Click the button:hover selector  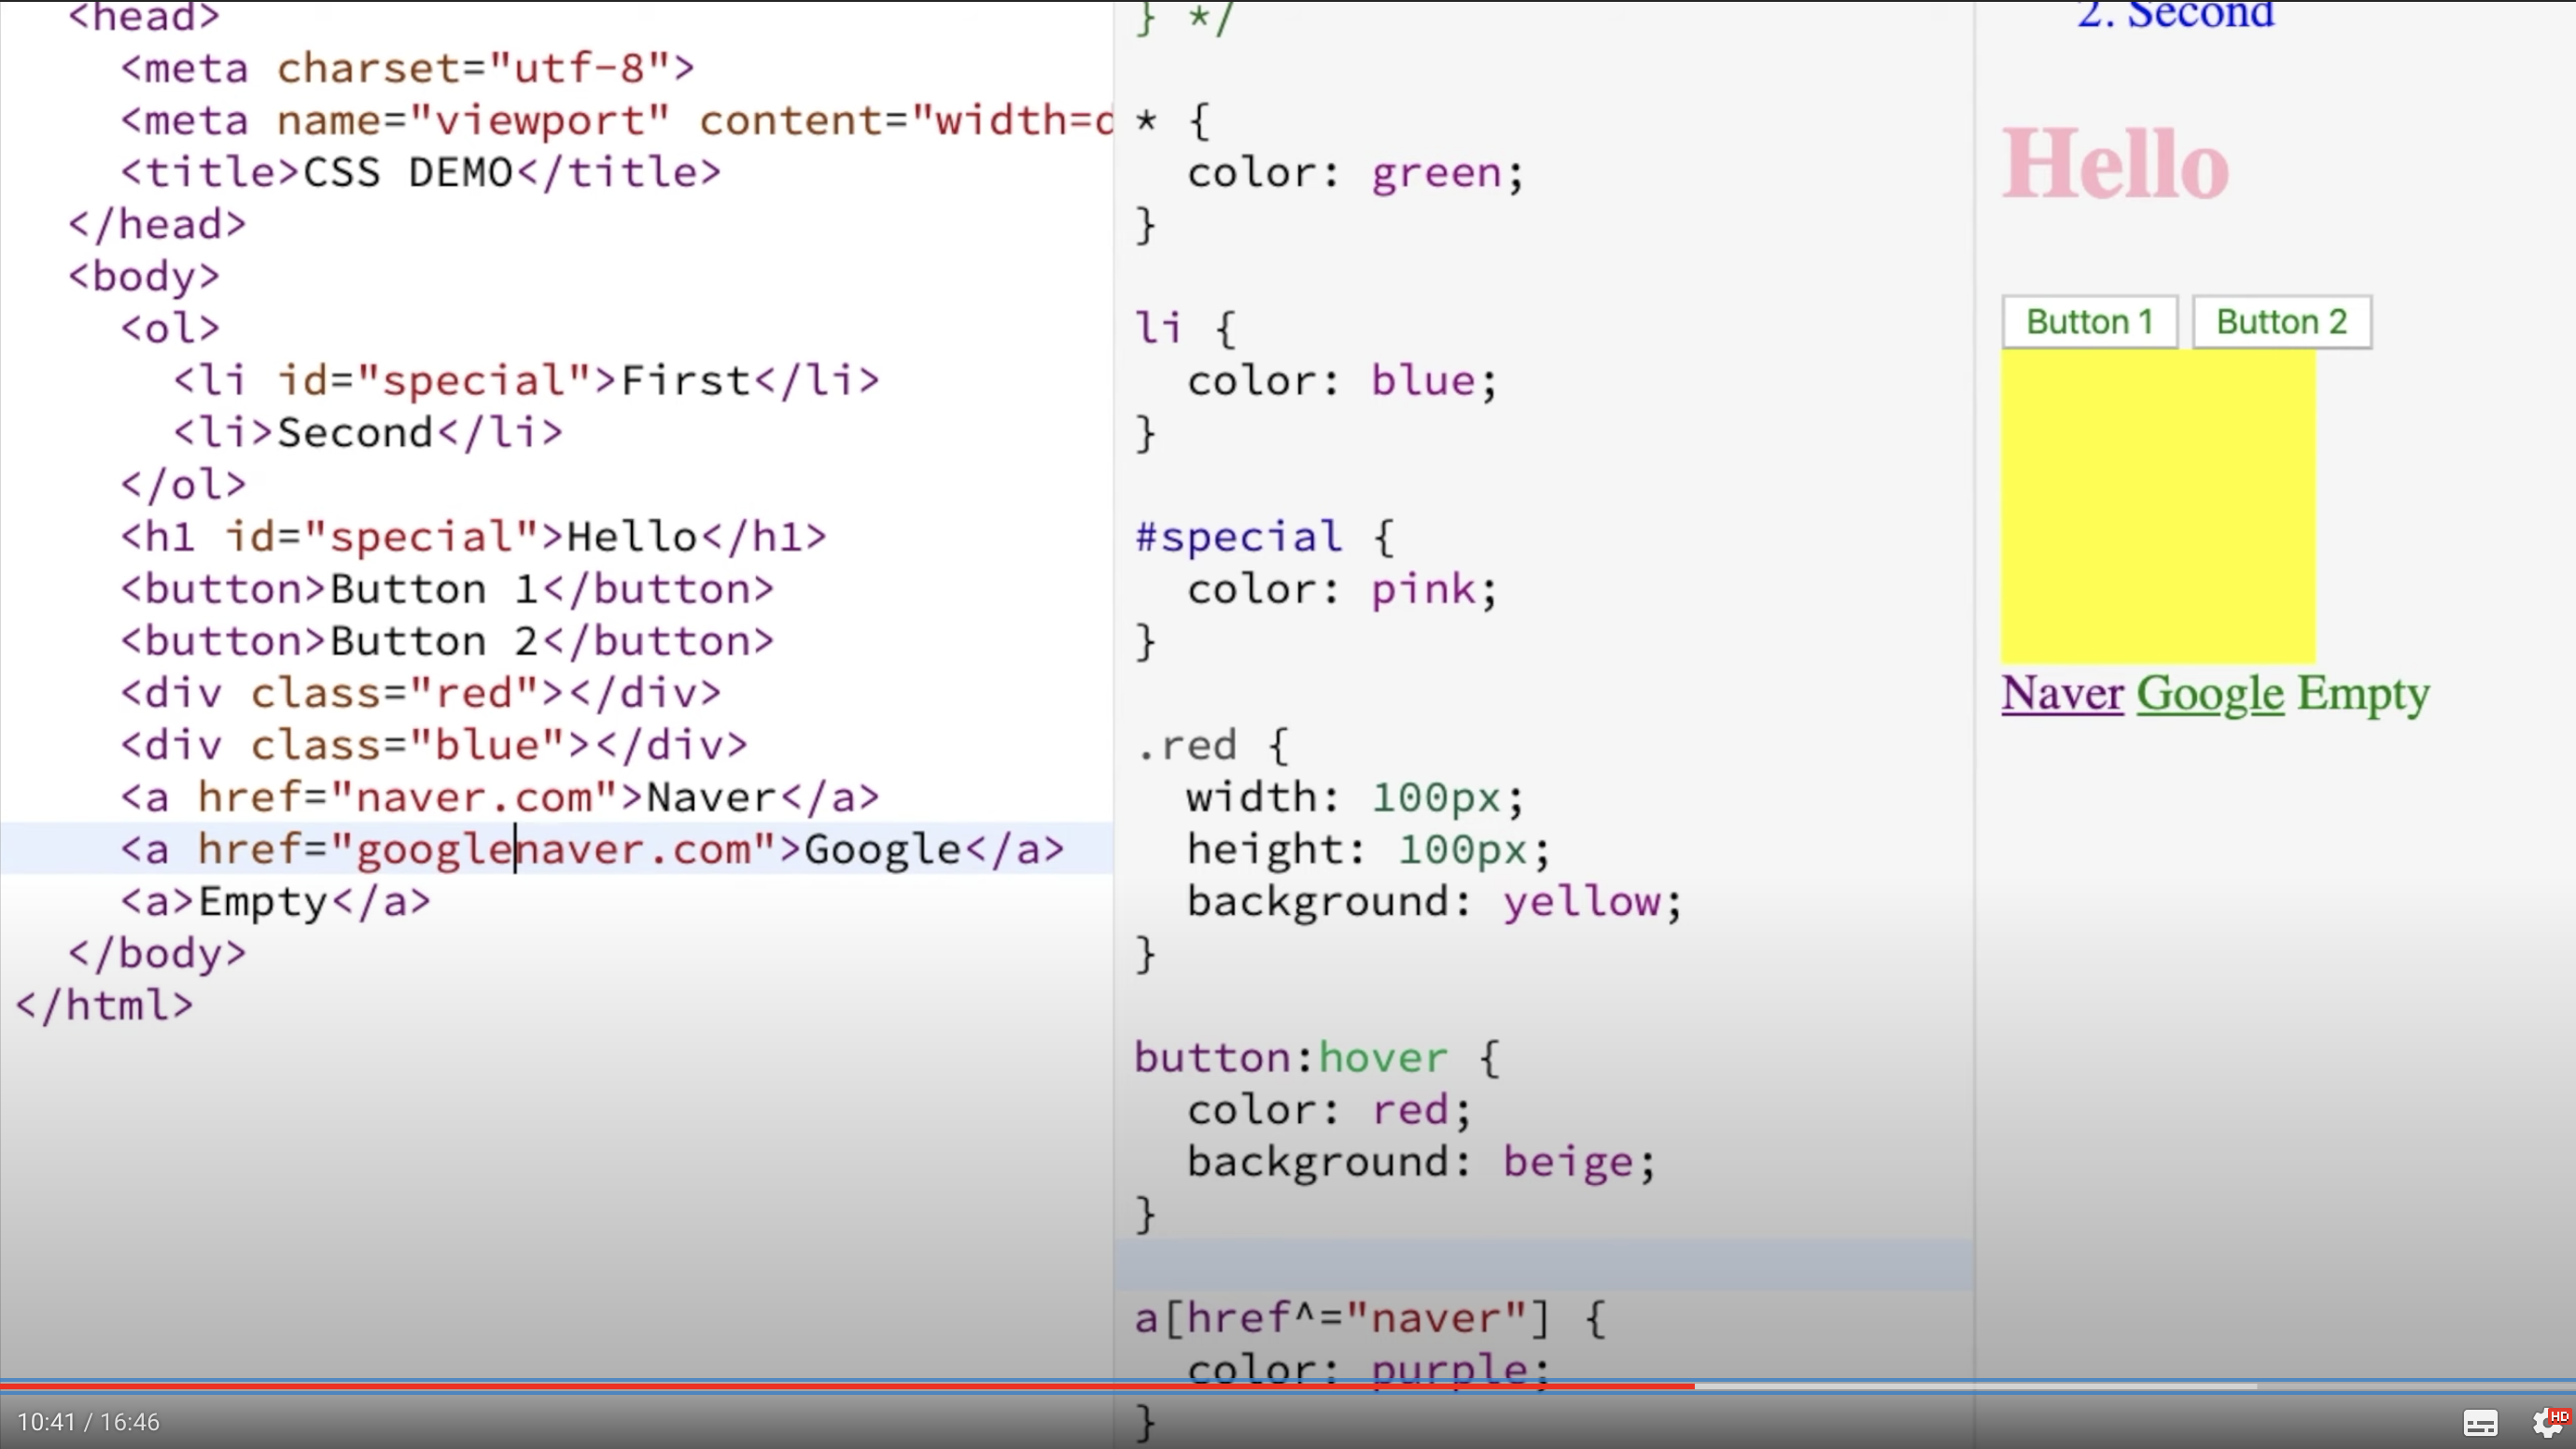[1290, 1057]
